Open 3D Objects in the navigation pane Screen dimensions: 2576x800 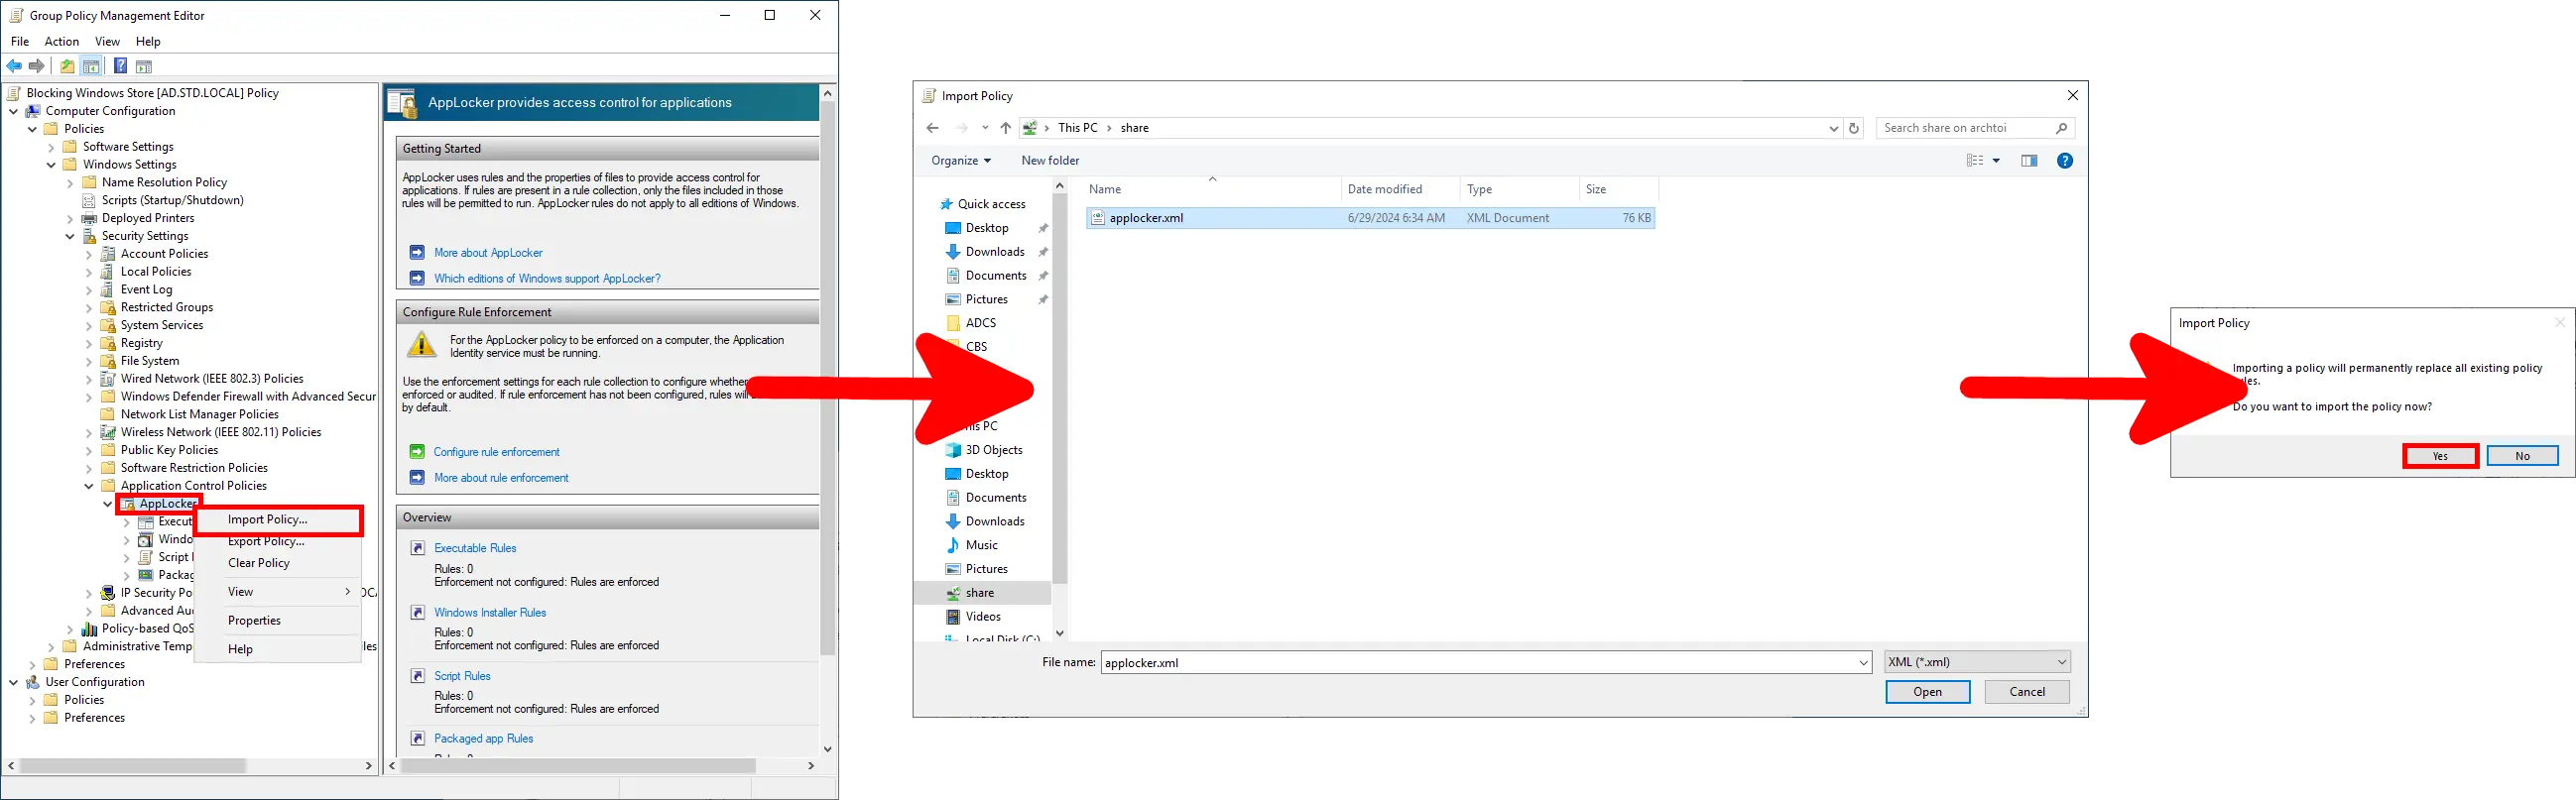993,450
